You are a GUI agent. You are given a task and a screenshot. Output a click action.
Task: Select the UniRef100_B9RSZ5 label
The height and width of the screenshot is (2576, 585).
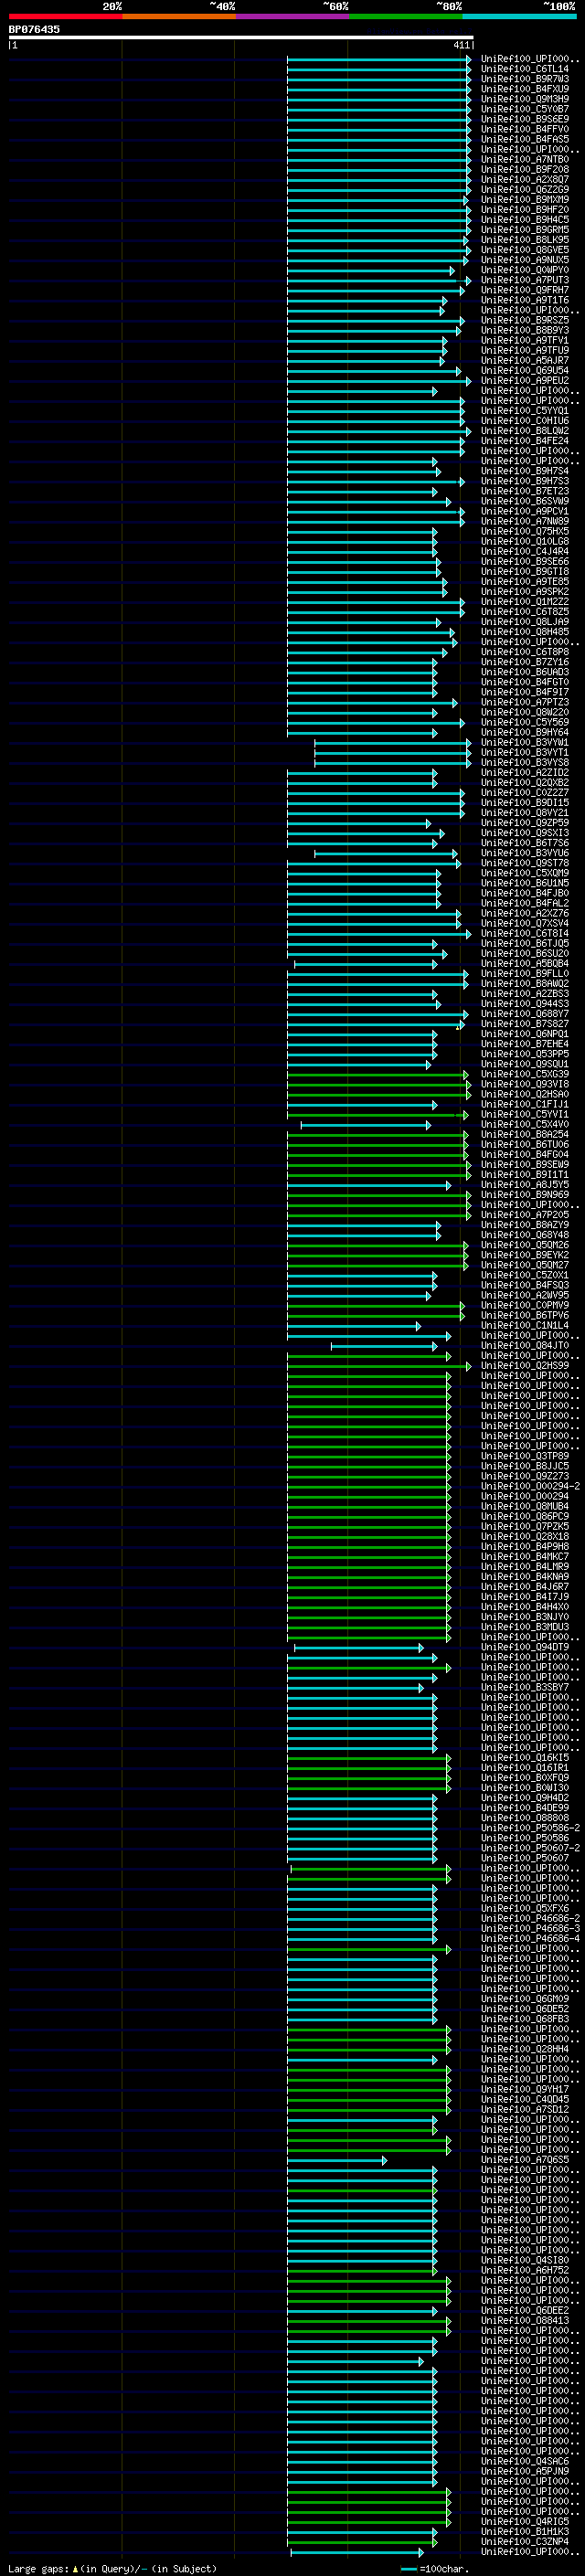[524, 320]
